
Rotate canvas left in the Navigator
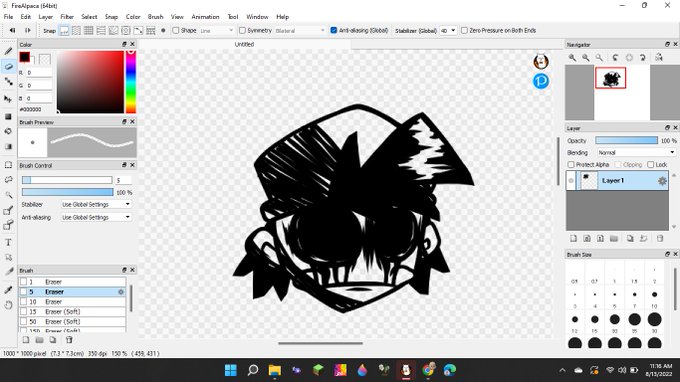(x=615, y=57)
